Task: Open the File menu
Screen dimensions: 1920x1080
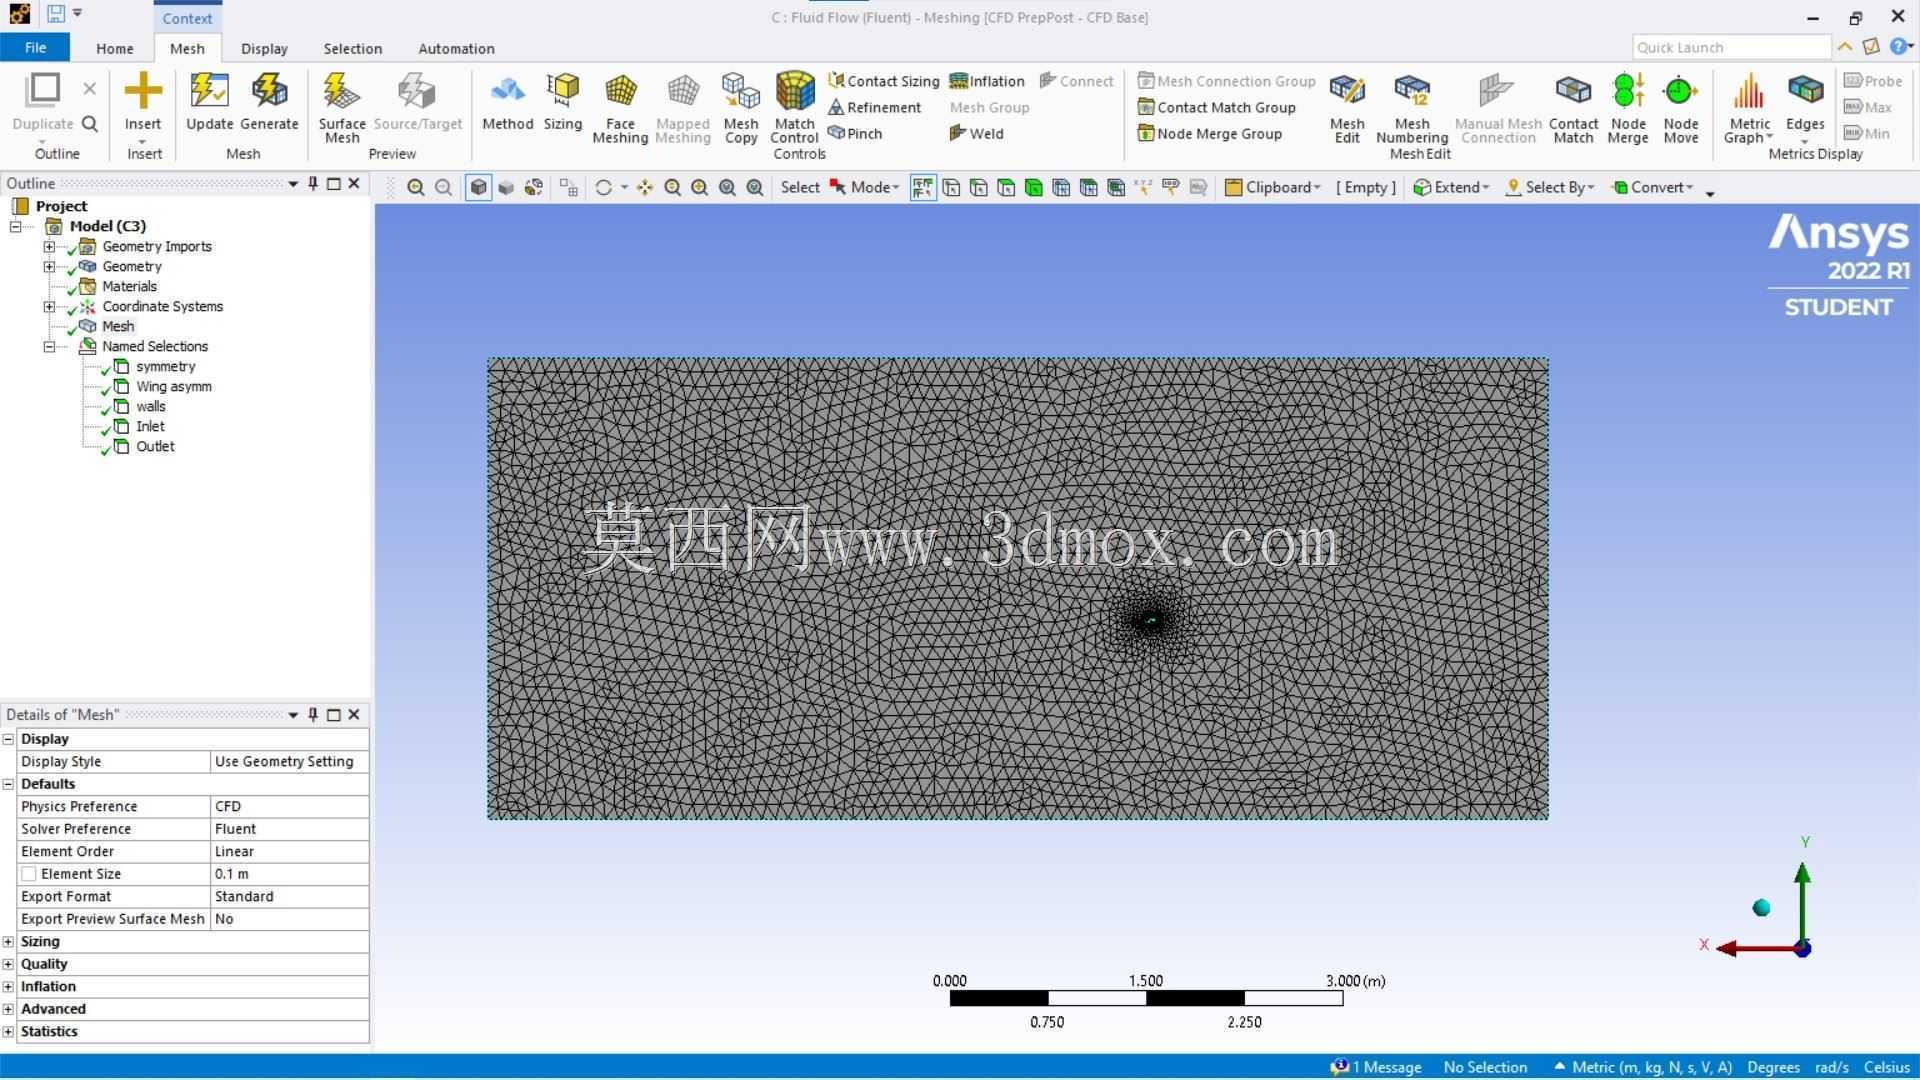Action: click(x=35, y=48)
